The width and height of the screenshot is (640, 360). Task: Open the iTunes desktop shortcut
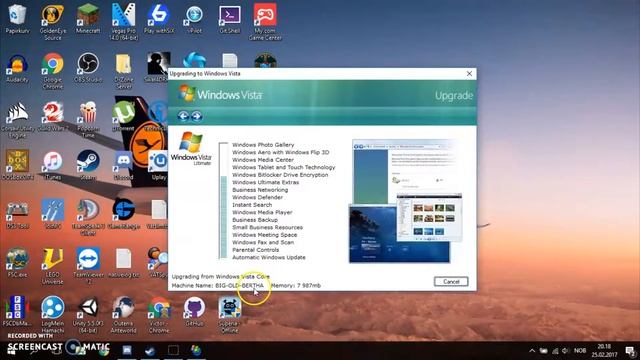[x=53, y=165]
